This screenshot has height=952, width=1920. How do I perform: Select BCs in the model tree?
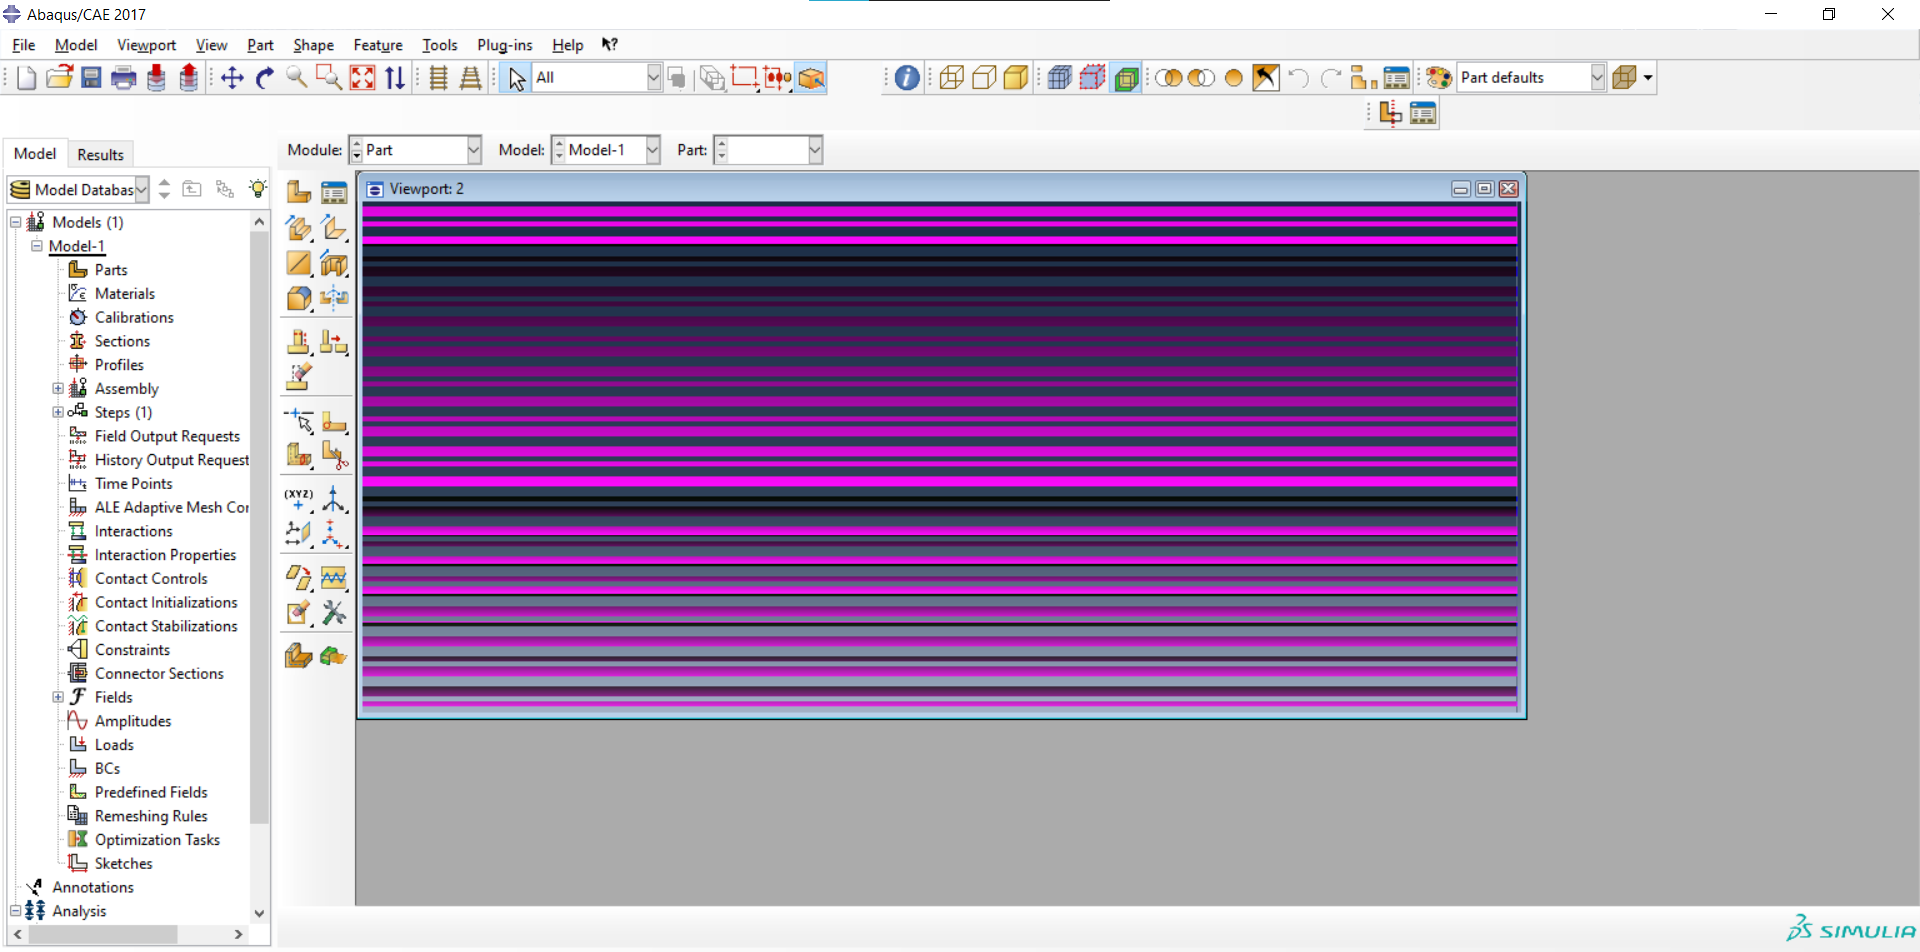107,769
